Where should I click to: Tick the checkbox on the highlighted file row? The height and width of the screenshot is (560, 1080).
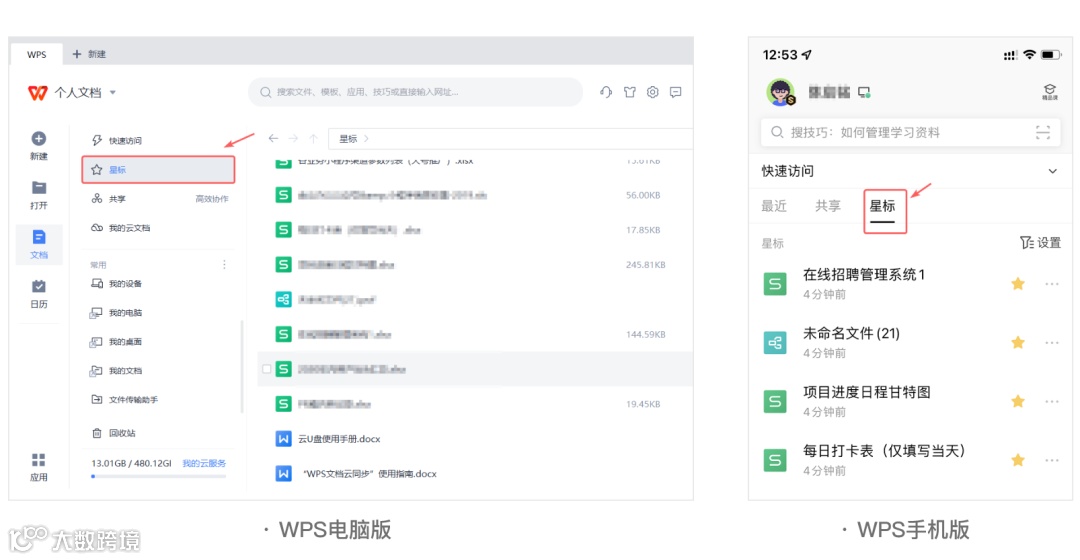(267, 369)
